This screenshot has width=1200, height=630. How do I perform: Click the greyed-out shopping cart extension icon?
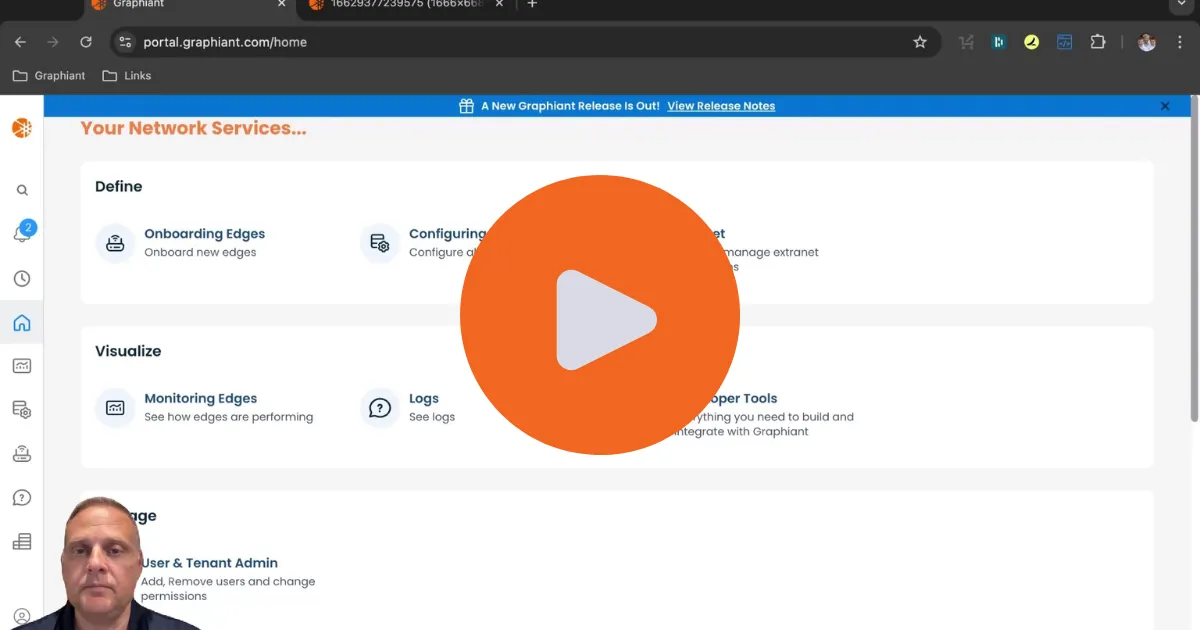(966, 42)
